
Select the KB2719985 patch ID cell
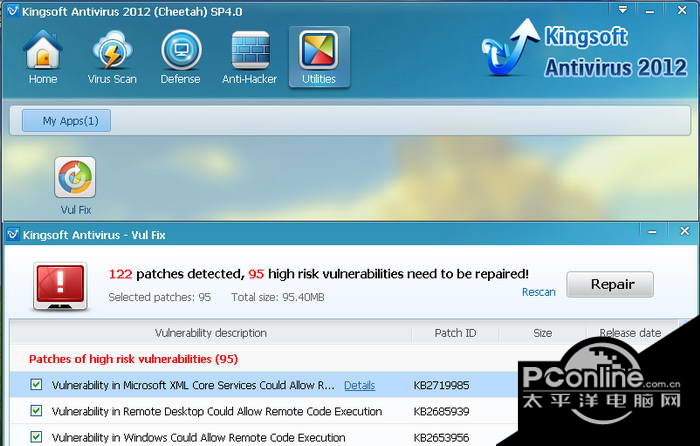pos(441,385)
